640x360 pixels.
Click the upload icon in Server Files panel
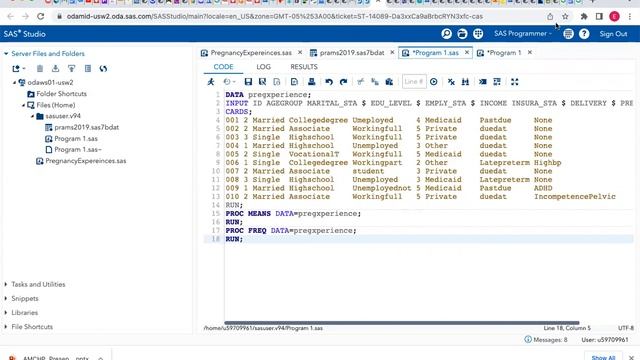coord(71,69)
